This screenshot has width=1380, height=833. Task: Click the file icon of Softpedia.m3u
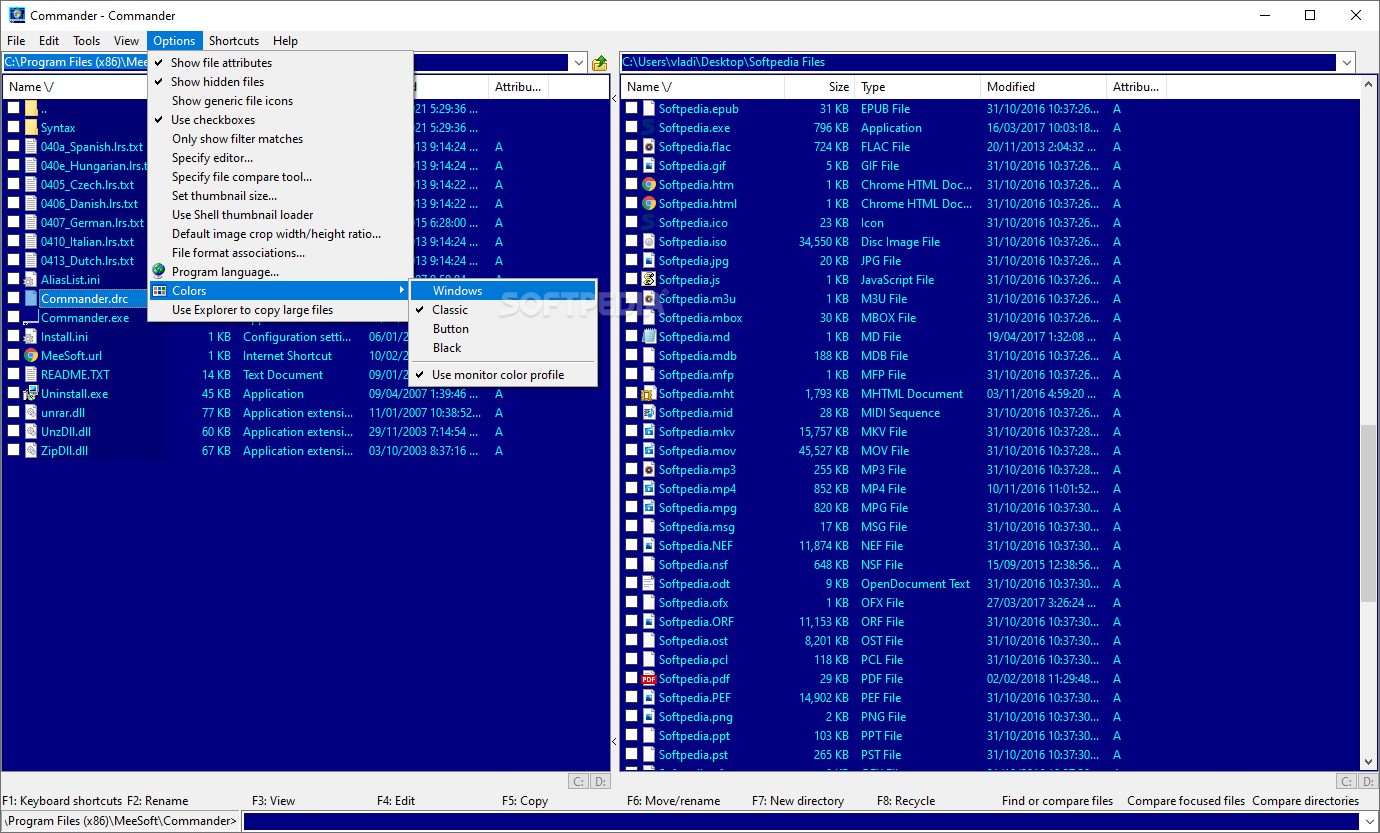[x=649, y=299]
